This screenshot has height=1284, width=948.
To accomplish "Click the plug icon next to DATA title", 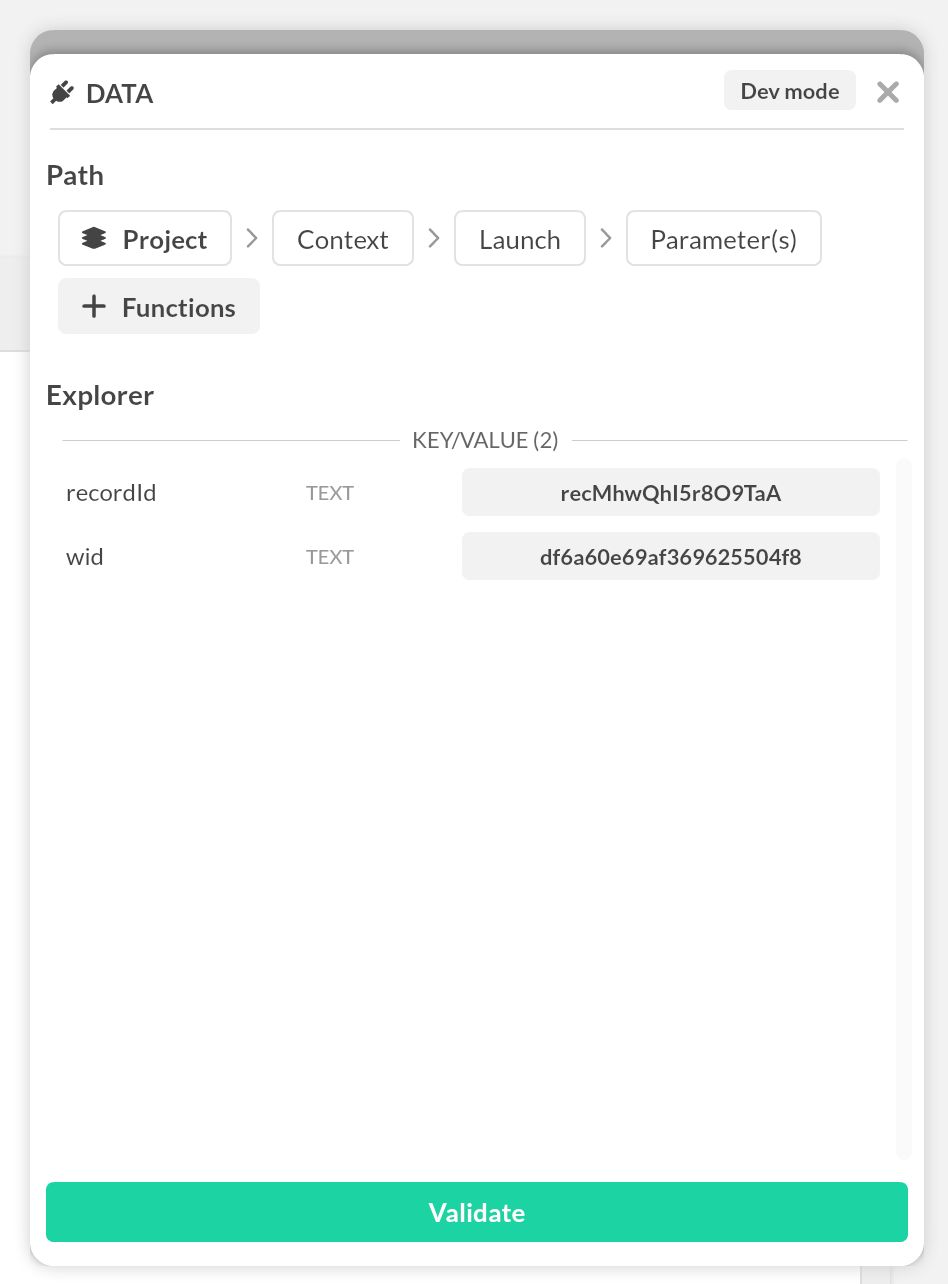I will [62, 91].
